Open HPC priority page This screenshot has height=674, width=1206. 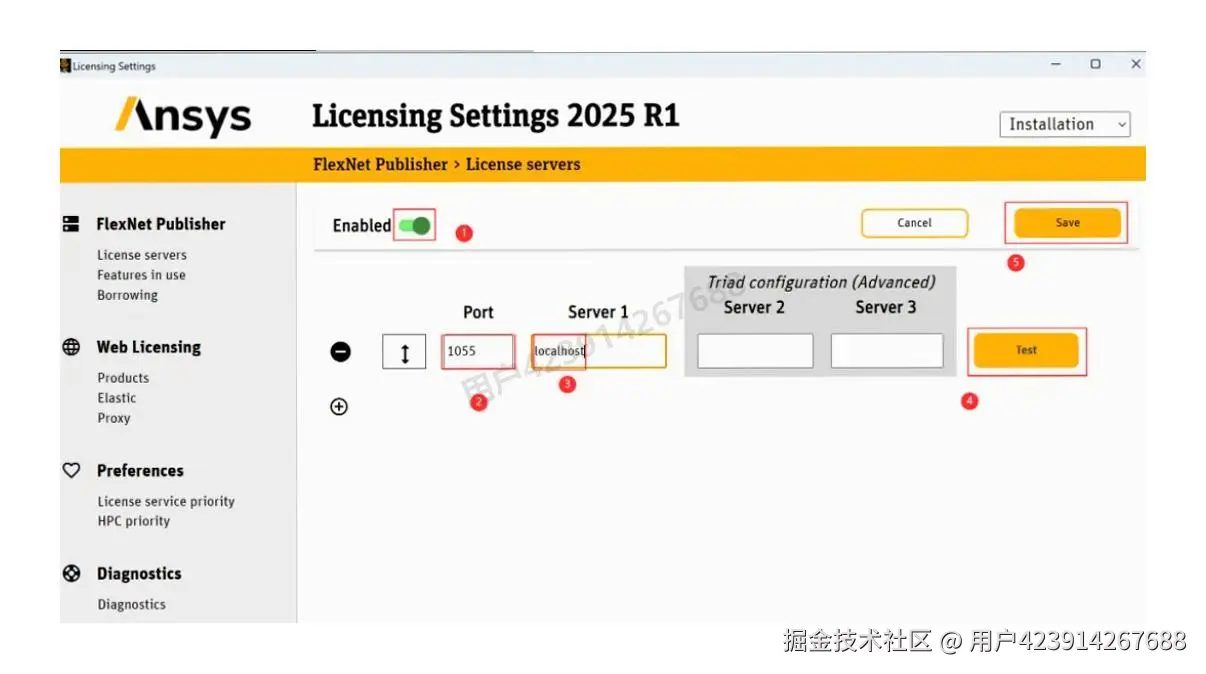click(x=134, y=521)
